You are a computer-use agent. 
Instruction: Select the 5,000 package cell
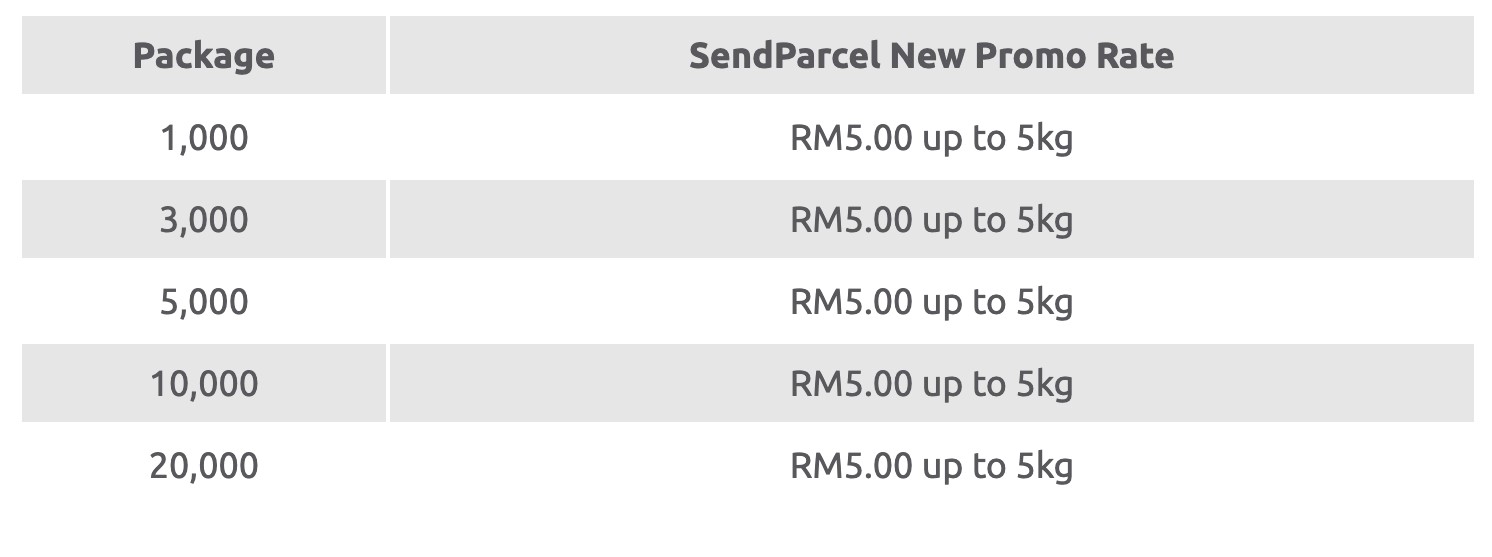204,301
